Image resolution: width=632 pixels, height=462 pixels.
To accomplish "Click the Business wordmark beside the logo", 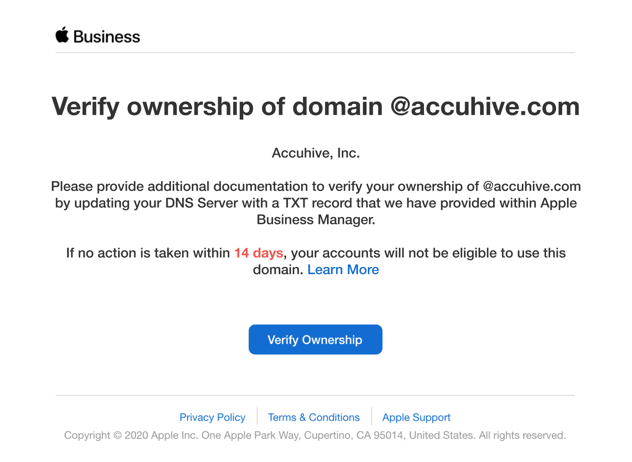I will pyautogui.click(x=107, y=37).
